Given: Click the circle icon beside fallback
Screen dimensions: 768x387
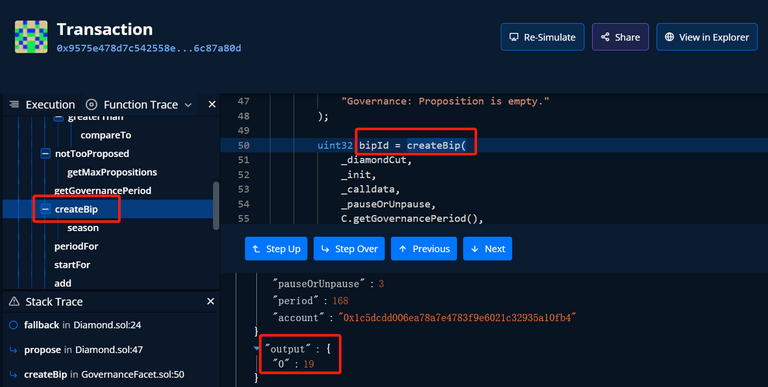Looking at the screenshot, I should pyautogui.click(x=13, y=325).
